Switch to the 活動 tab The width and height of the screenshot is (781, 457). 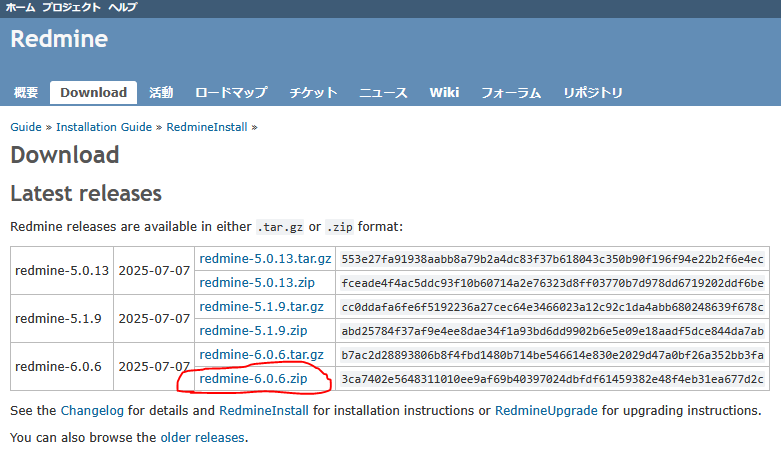[161, 93]
